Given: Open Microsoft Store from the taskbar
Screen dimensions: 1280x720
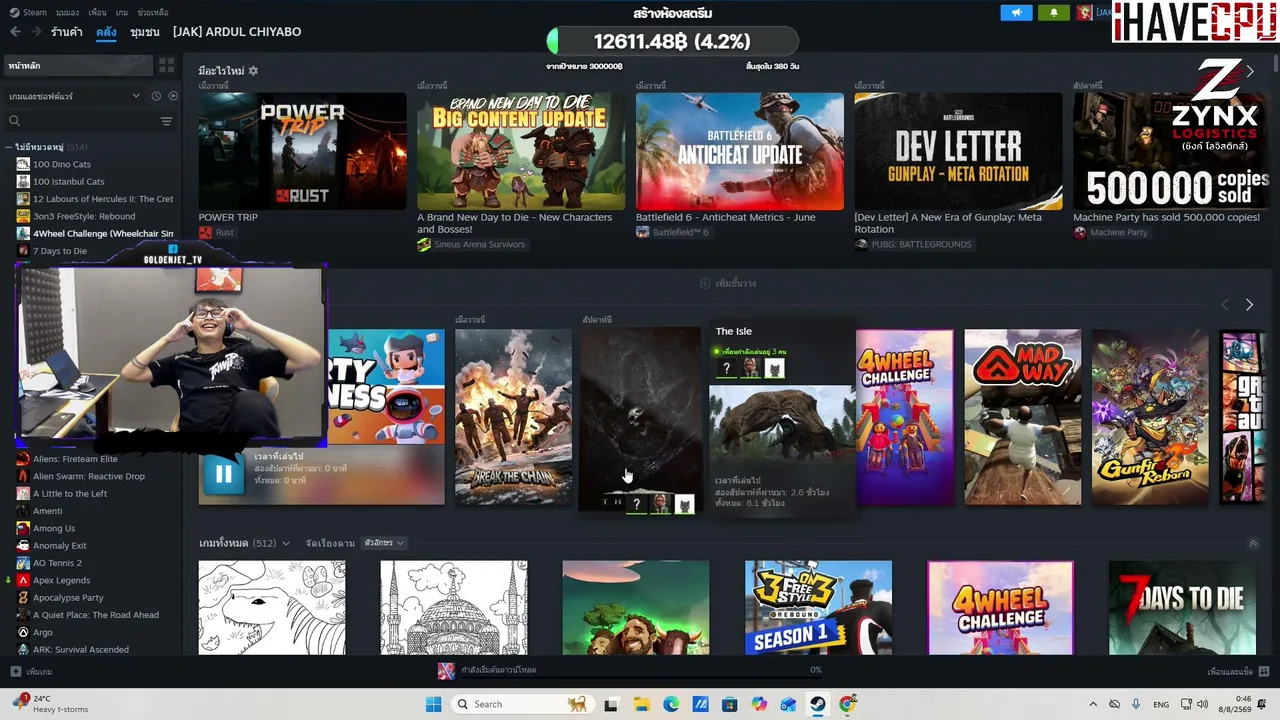Looking at the screenshot, I should (x=730, y=704).
